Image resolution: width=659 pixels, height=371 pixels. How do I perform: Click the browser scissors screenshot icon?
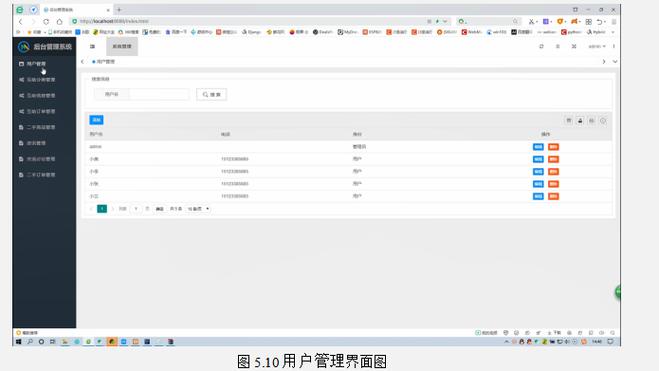click(x=532, y=21)
